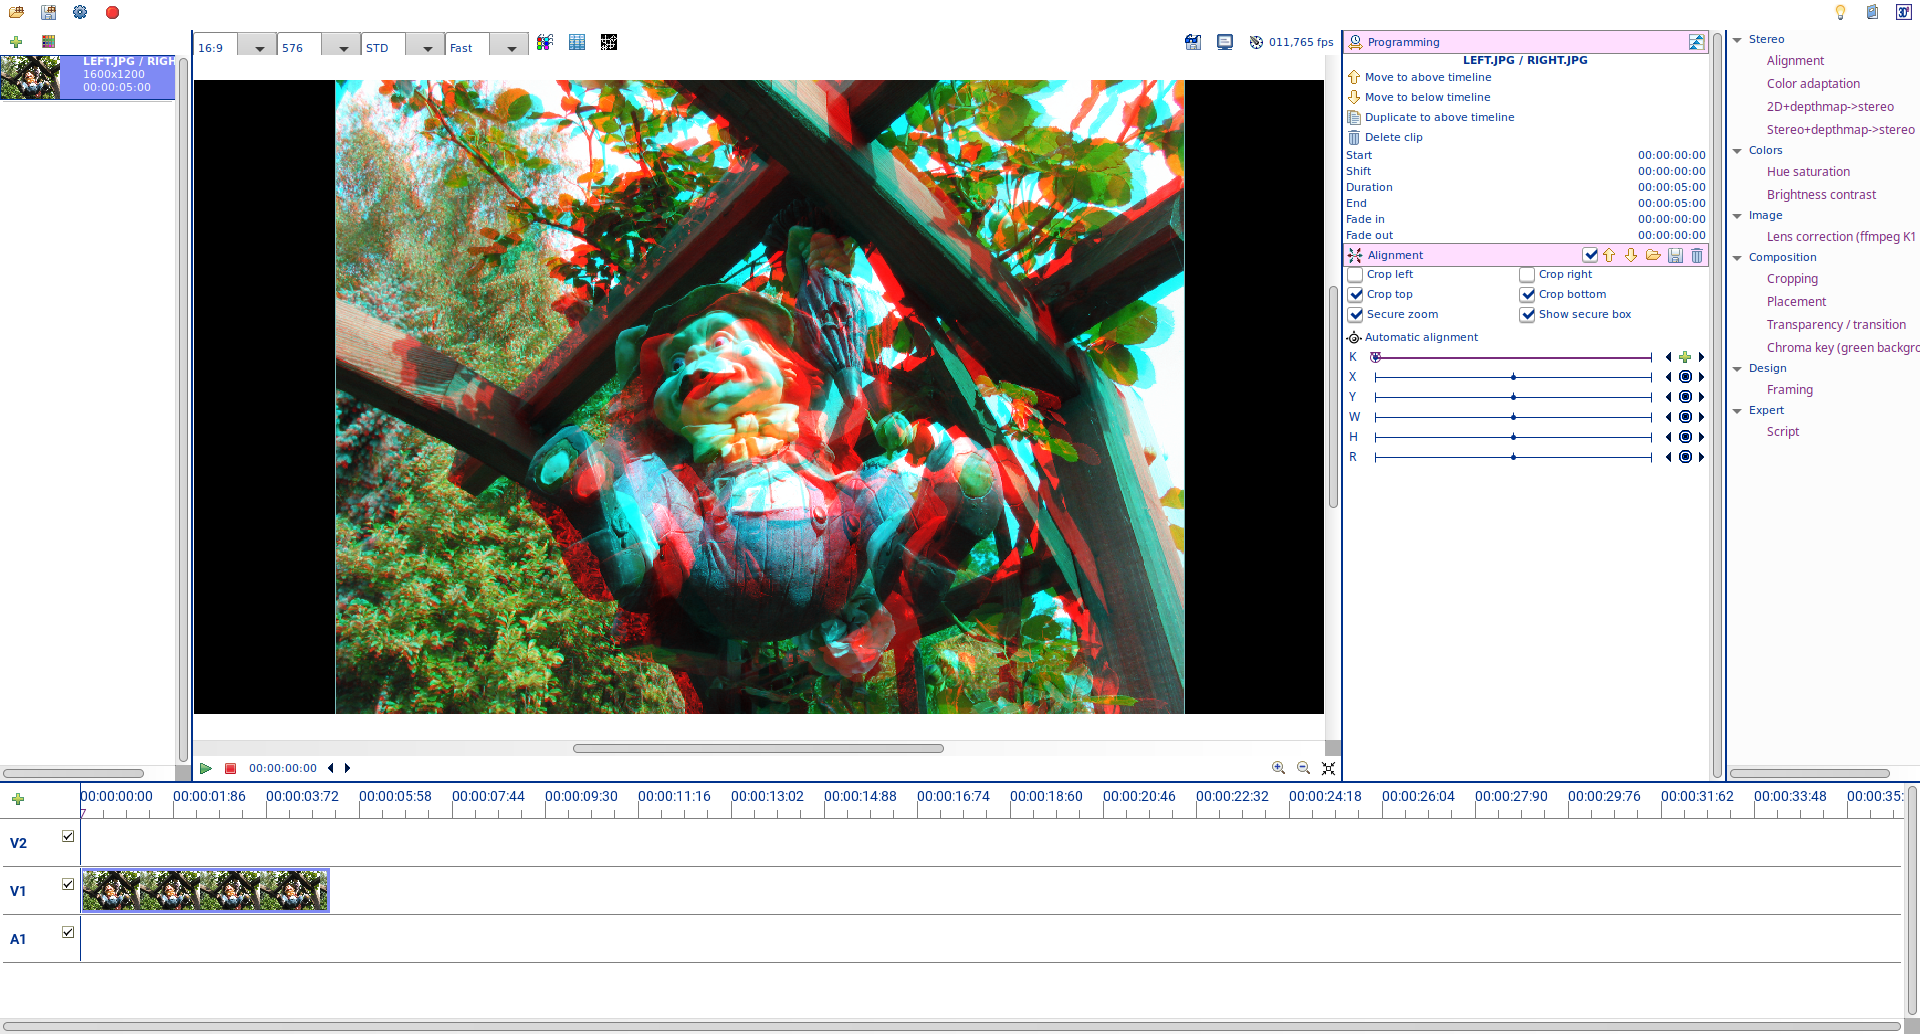Select Hue saturation in the effects list
The image size is (1920, 1034).
point(1808,172)
